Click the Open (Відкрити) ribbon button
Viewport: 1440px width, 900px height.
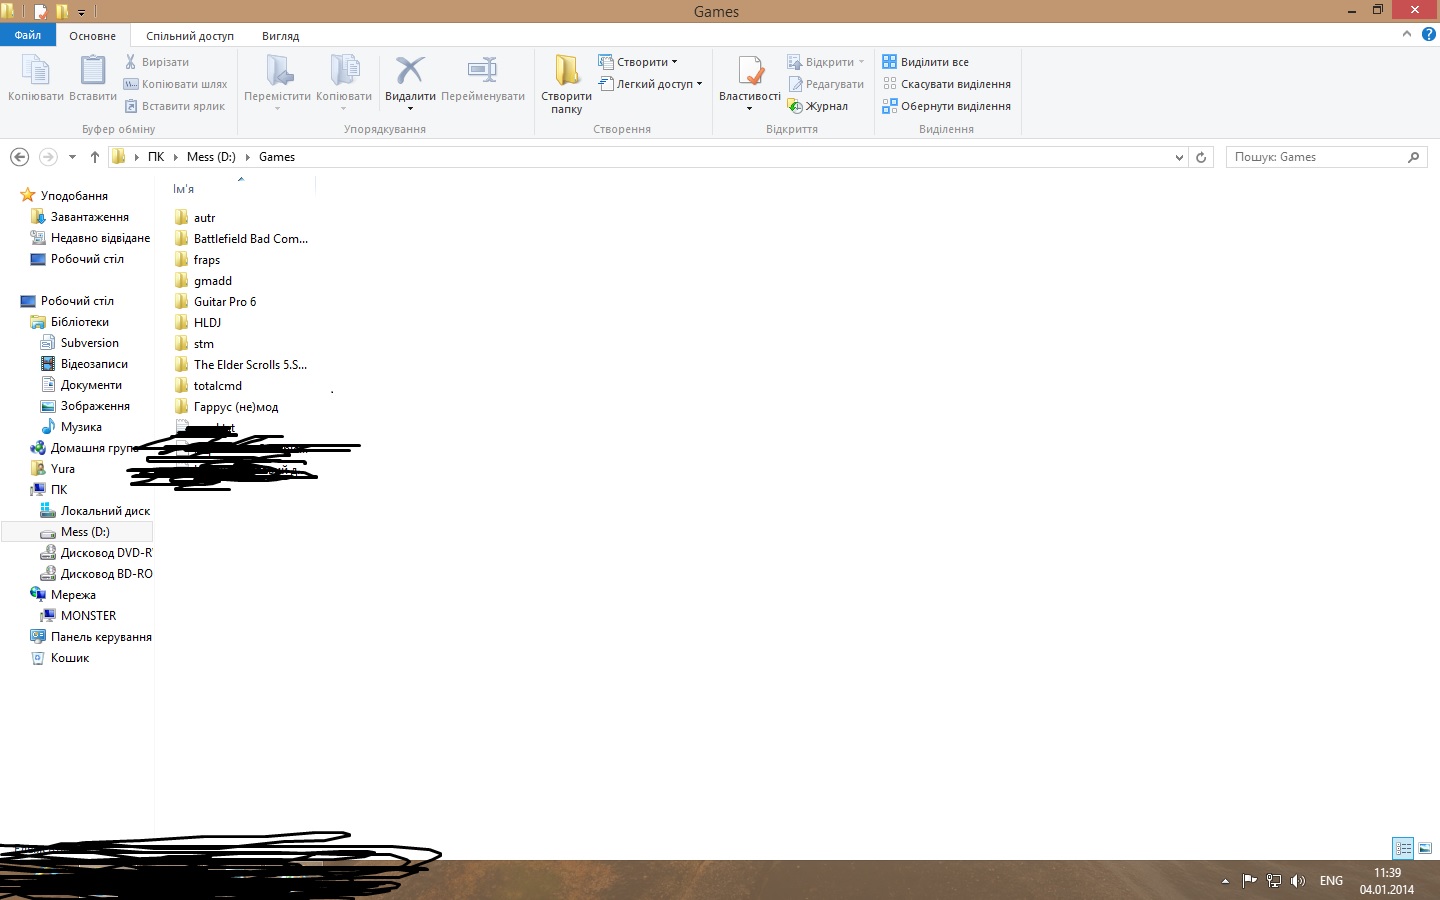(826, 62)
